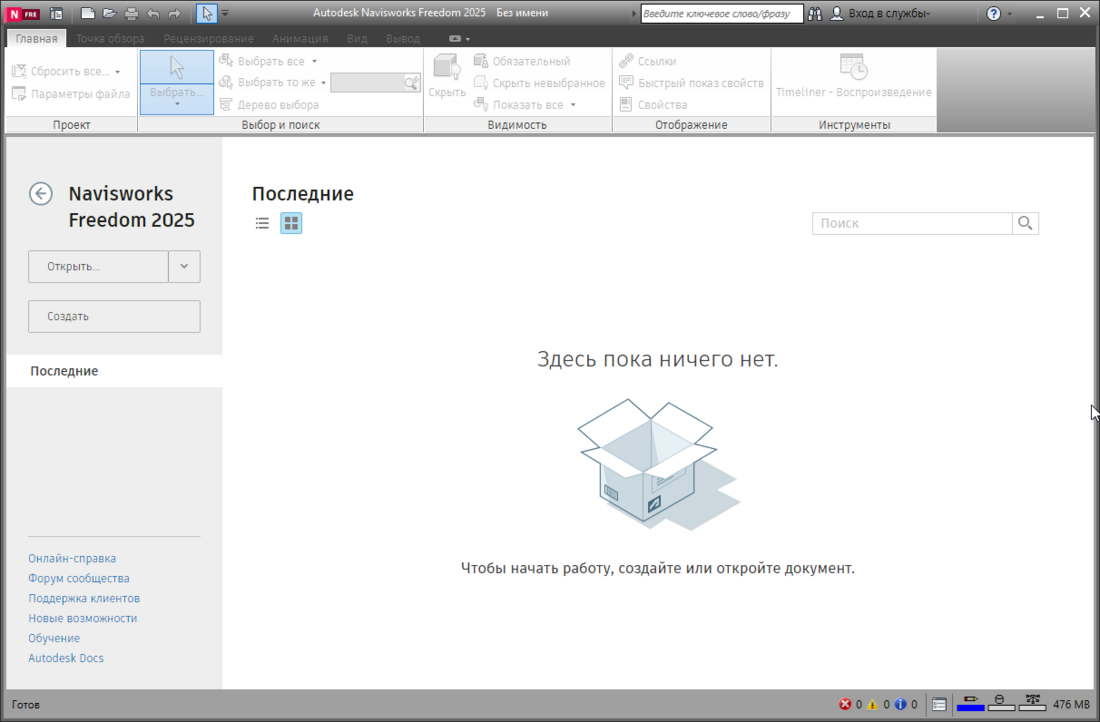
Task: Open the Онлайн-справка link
Action: (72, 559)
